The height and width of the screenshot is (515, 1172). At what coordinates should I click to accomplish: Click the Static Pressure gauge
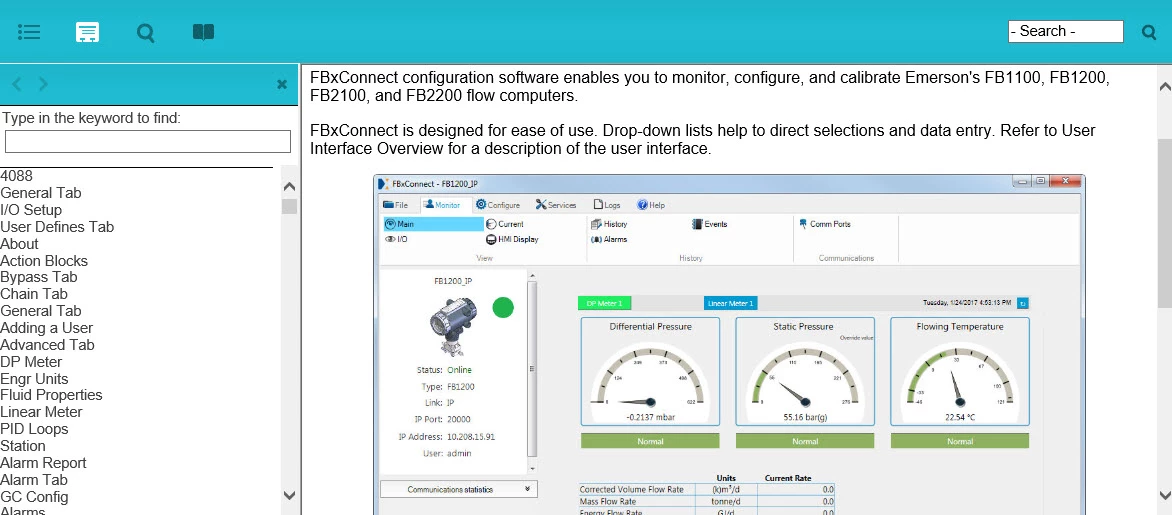click(x=805, y=371)
